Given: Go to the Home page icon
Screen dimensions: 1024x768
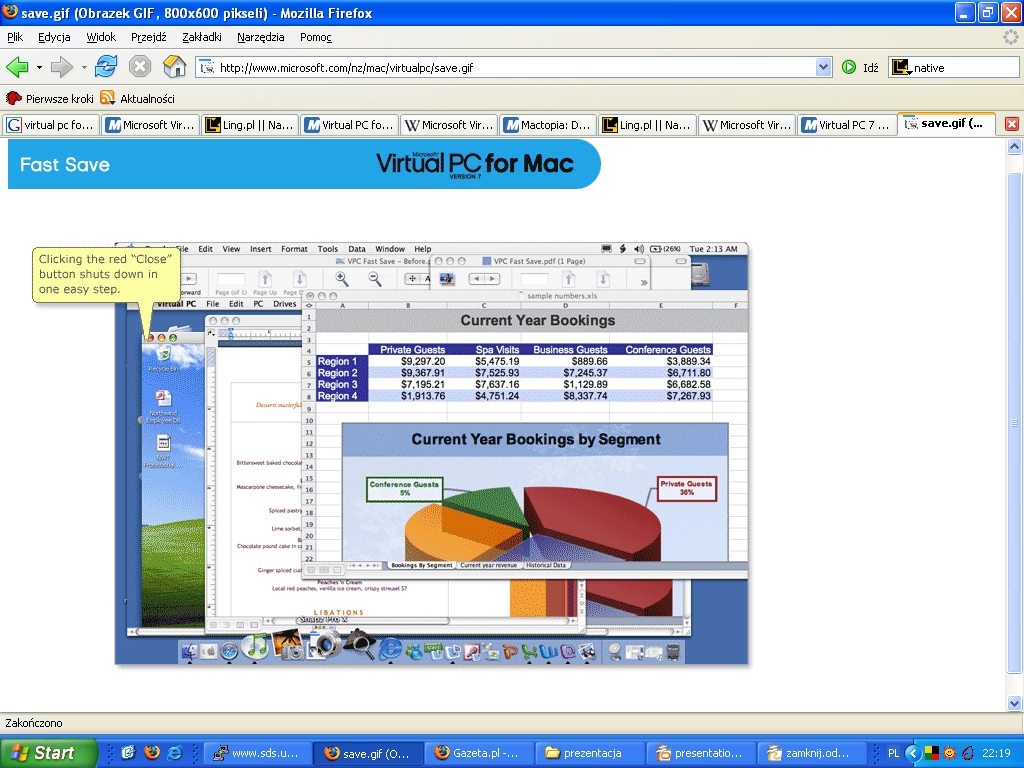Looking at the screenshot, I should click(174, 67).
